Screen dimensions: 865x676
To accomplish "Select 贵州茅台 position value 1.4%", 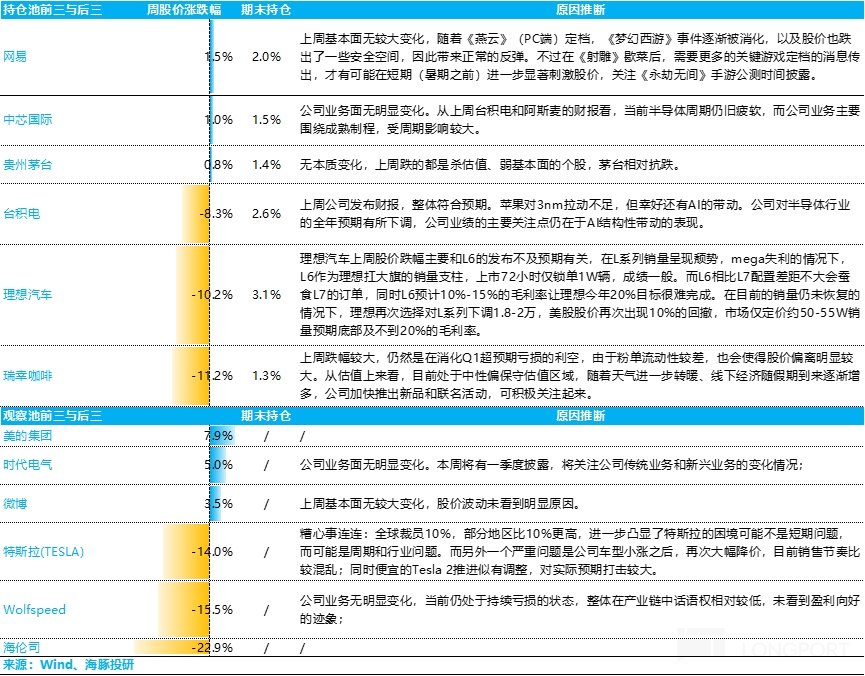I will 266,164.
